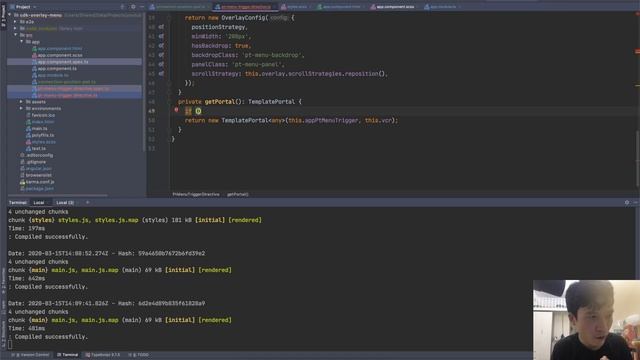Switch to the app.component.html editor tab
640x360 pixels.
[x=341, y=7]
